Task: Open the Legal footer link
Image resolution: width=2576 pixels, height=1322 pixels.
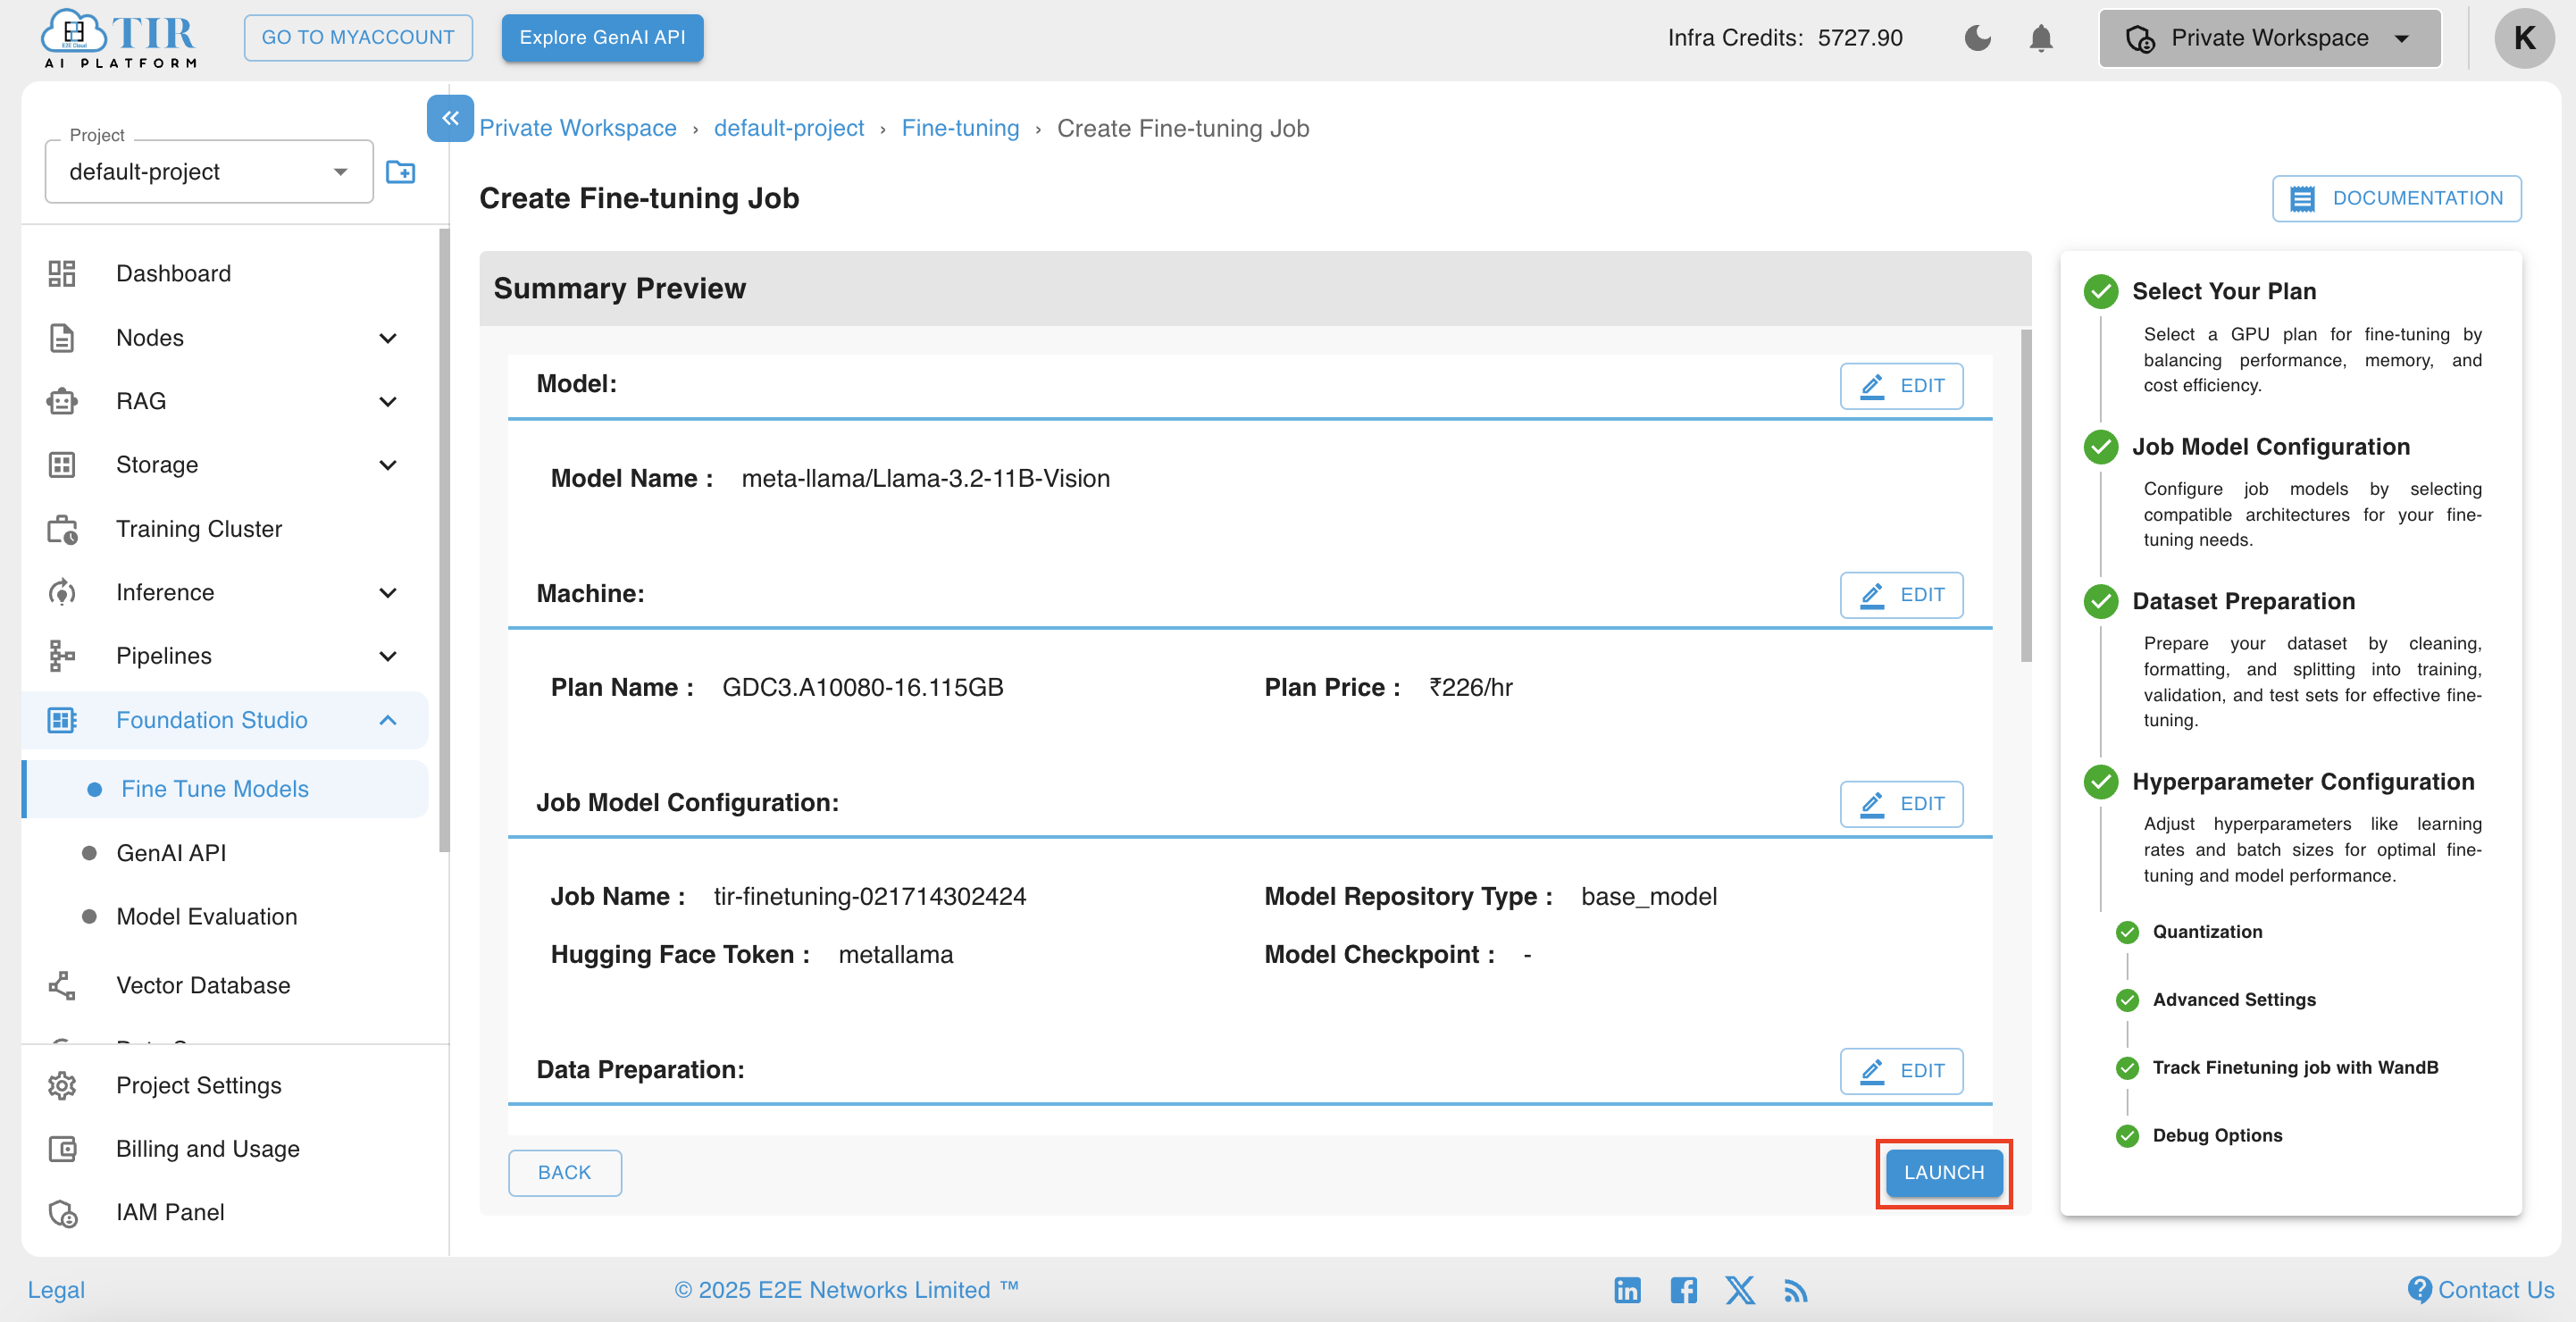Action: (56, 1290)
